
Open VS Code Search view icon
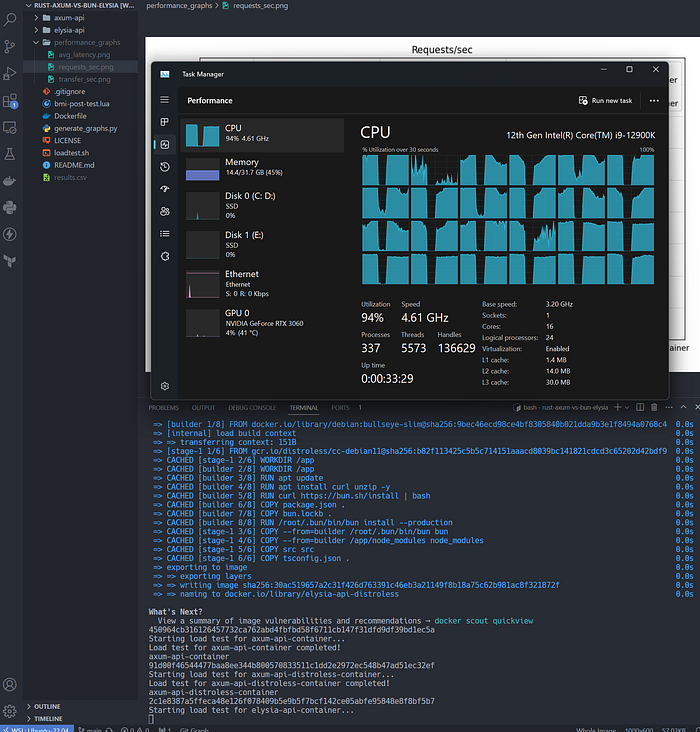pyautogui.click(x=10, y=20)
